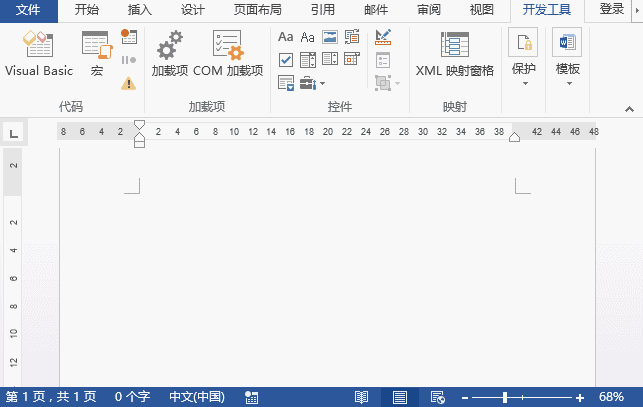Click the zoom in plus button
The image size is (643, 407).
pyautogui.click(x=579, y=398)
